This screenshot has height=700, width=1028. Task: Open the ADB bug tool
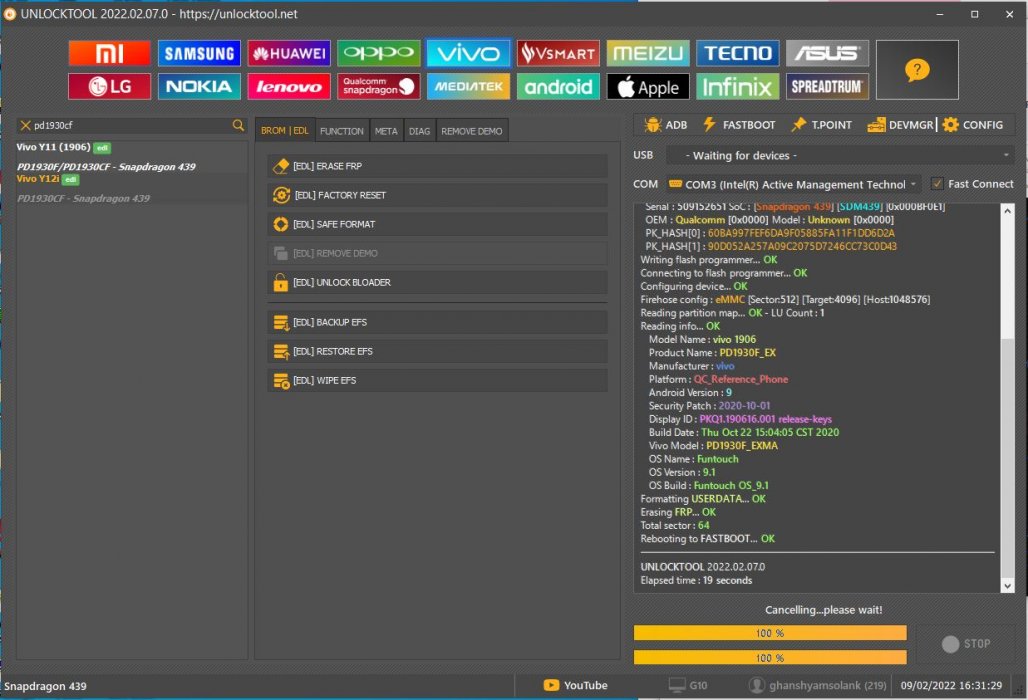click(665, 125)
